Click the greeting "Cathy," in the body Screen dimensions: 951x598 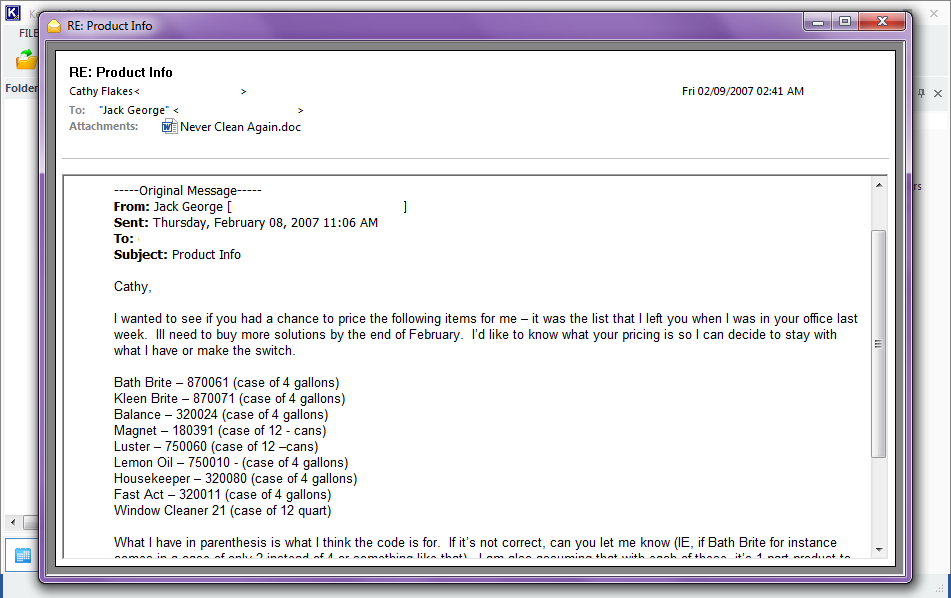tap(133, 287)
